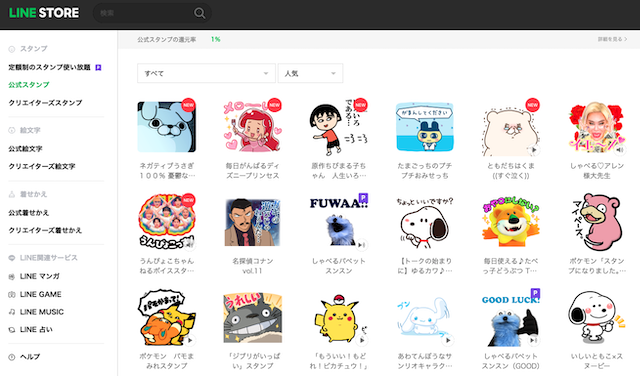
Task: Open the すべて category dropdown
Action: coord(206,73)
